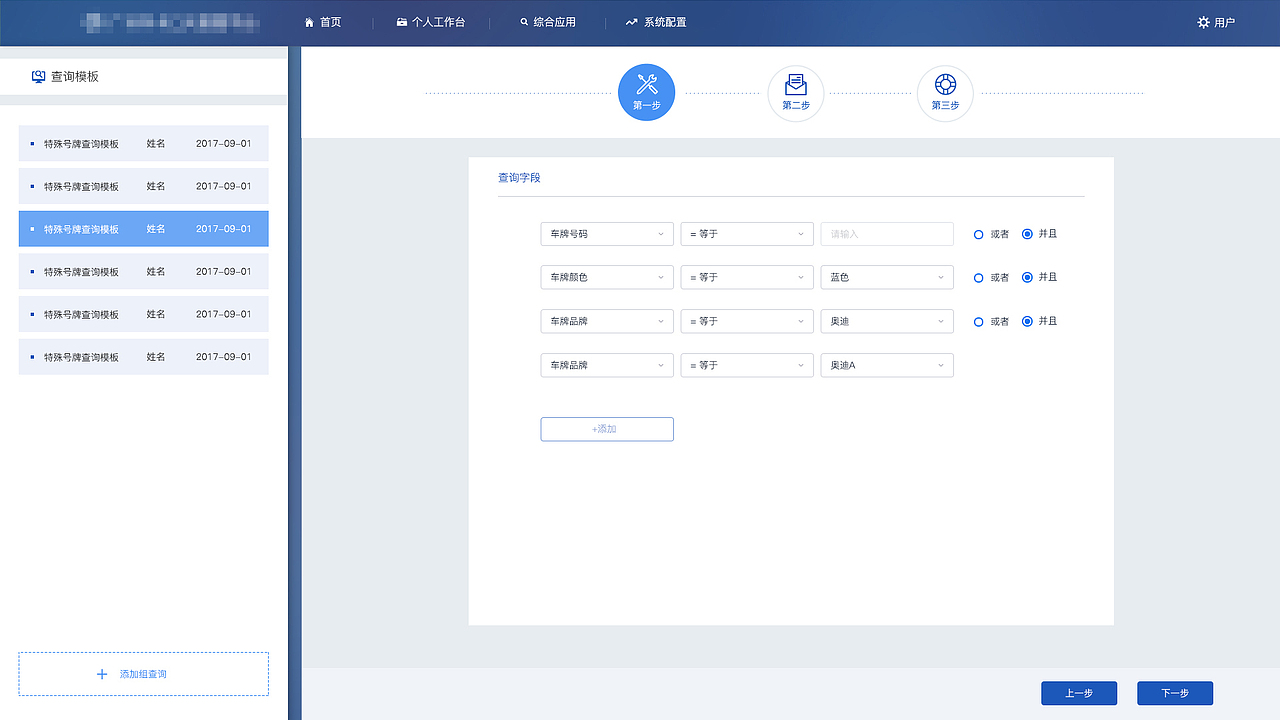
Task: Click the briefcase icon beside 个人工作台
Action: [402, 22]
